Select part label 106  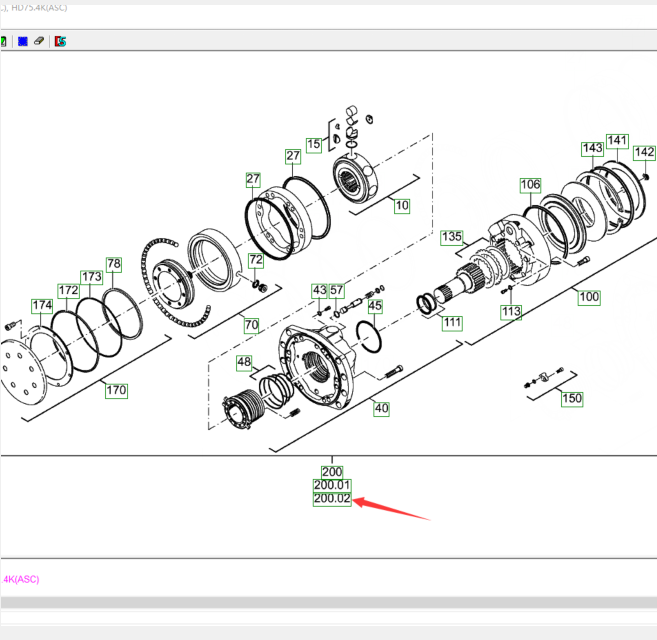(529, 185)
